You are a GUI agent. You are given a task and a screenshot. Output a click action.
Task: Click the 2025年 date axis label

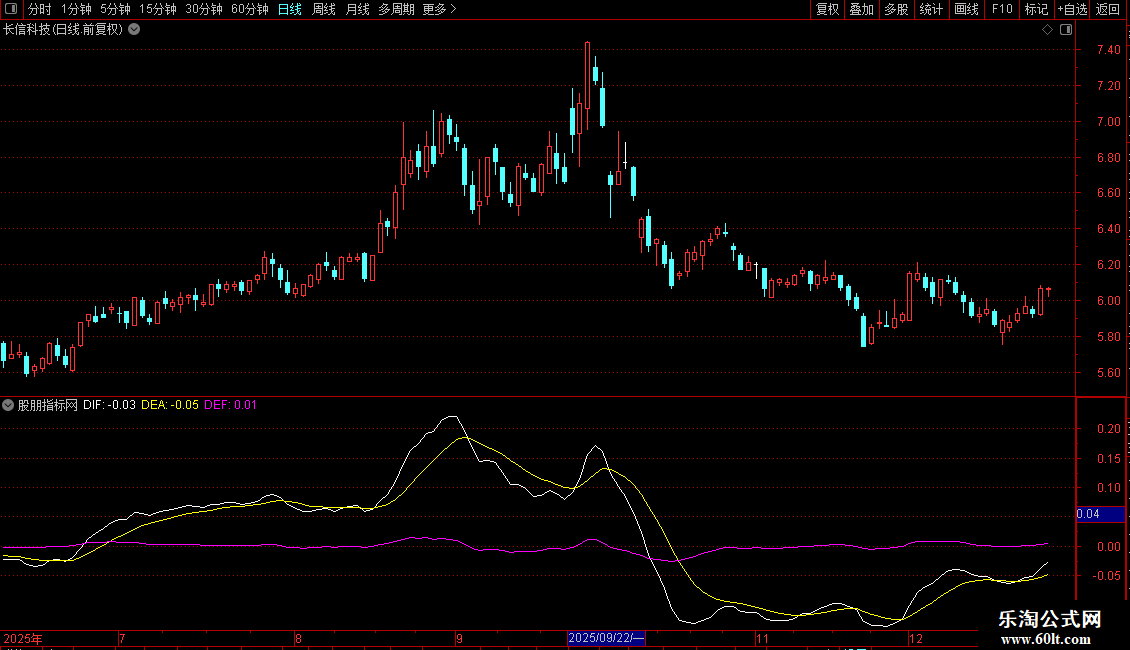(23, 638)
